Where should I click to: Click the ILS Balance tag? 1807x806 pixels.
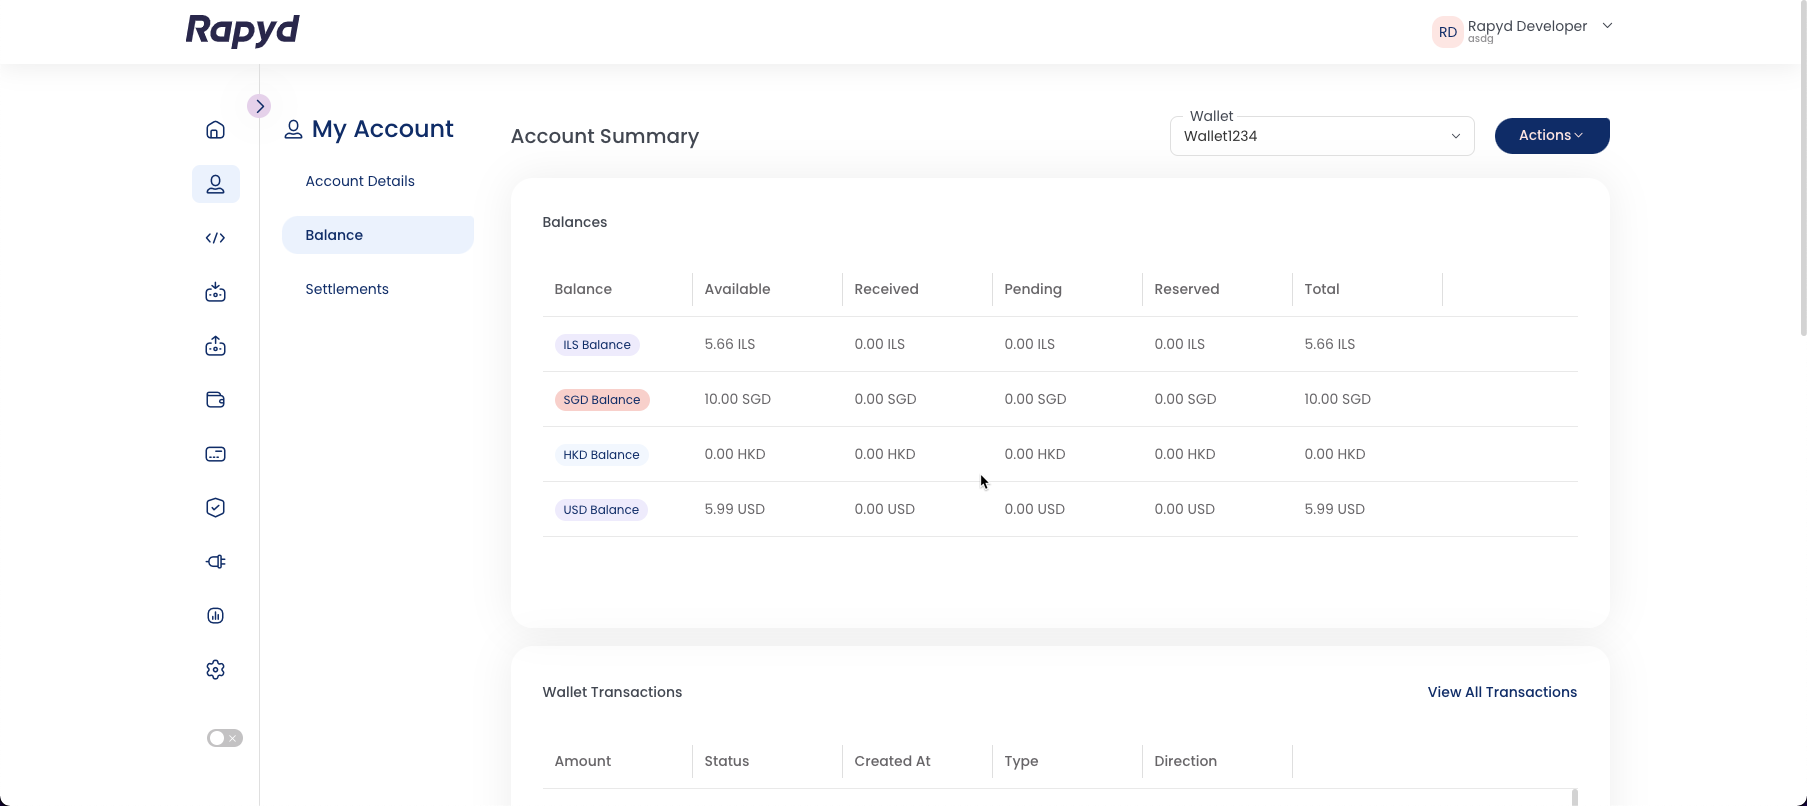click(x=597, y=345)
